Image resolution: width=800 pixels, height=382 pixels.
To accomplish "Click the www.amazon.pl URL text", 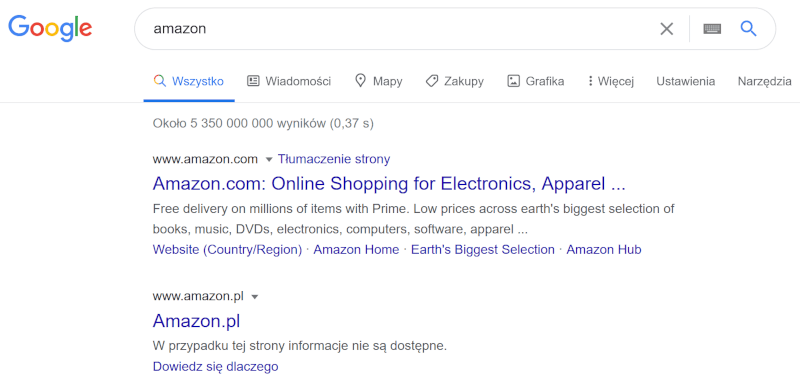I will coord(198,296).
